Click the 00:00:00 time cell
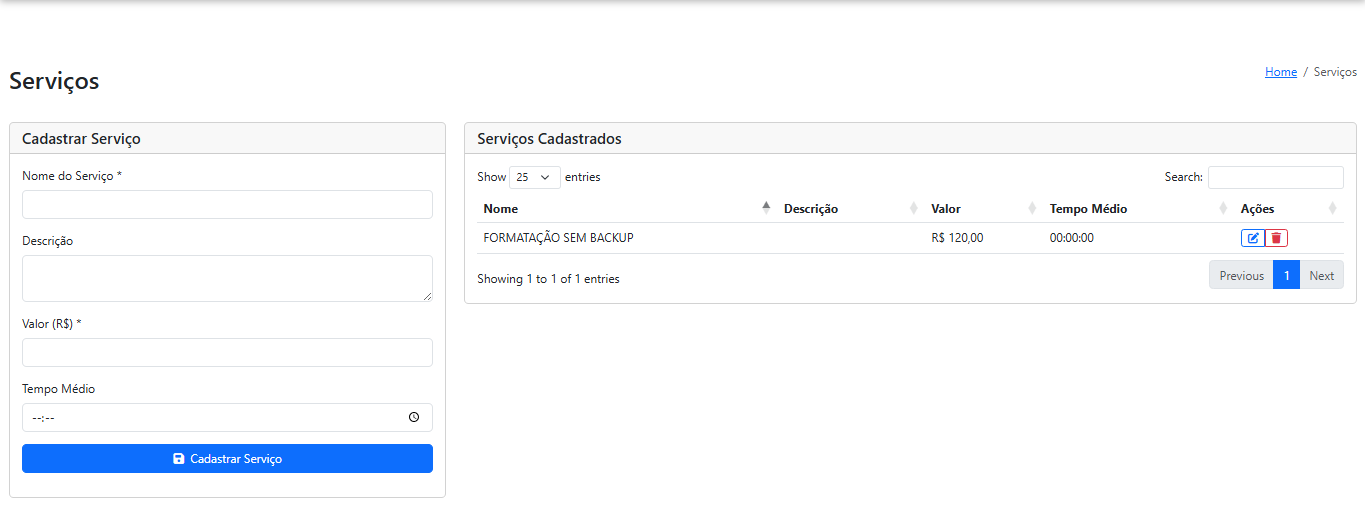The width and height of the screenshot is (1365, 528). coord(1139,238)
